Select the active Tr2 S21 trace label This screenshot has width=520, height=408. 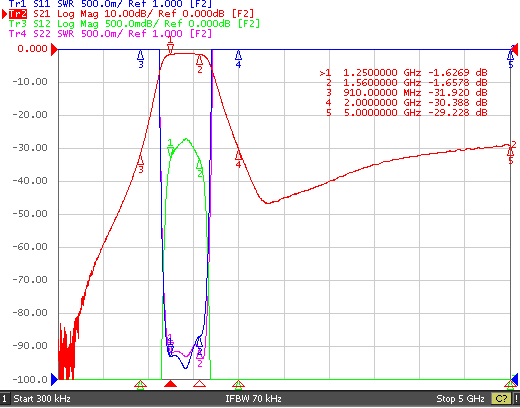pos(131,14)
